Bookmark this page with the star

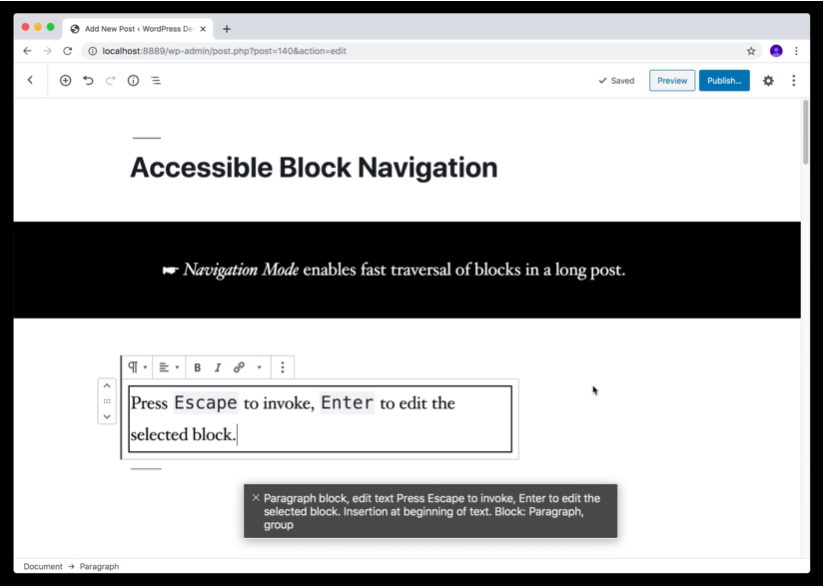tap(751, 51)
